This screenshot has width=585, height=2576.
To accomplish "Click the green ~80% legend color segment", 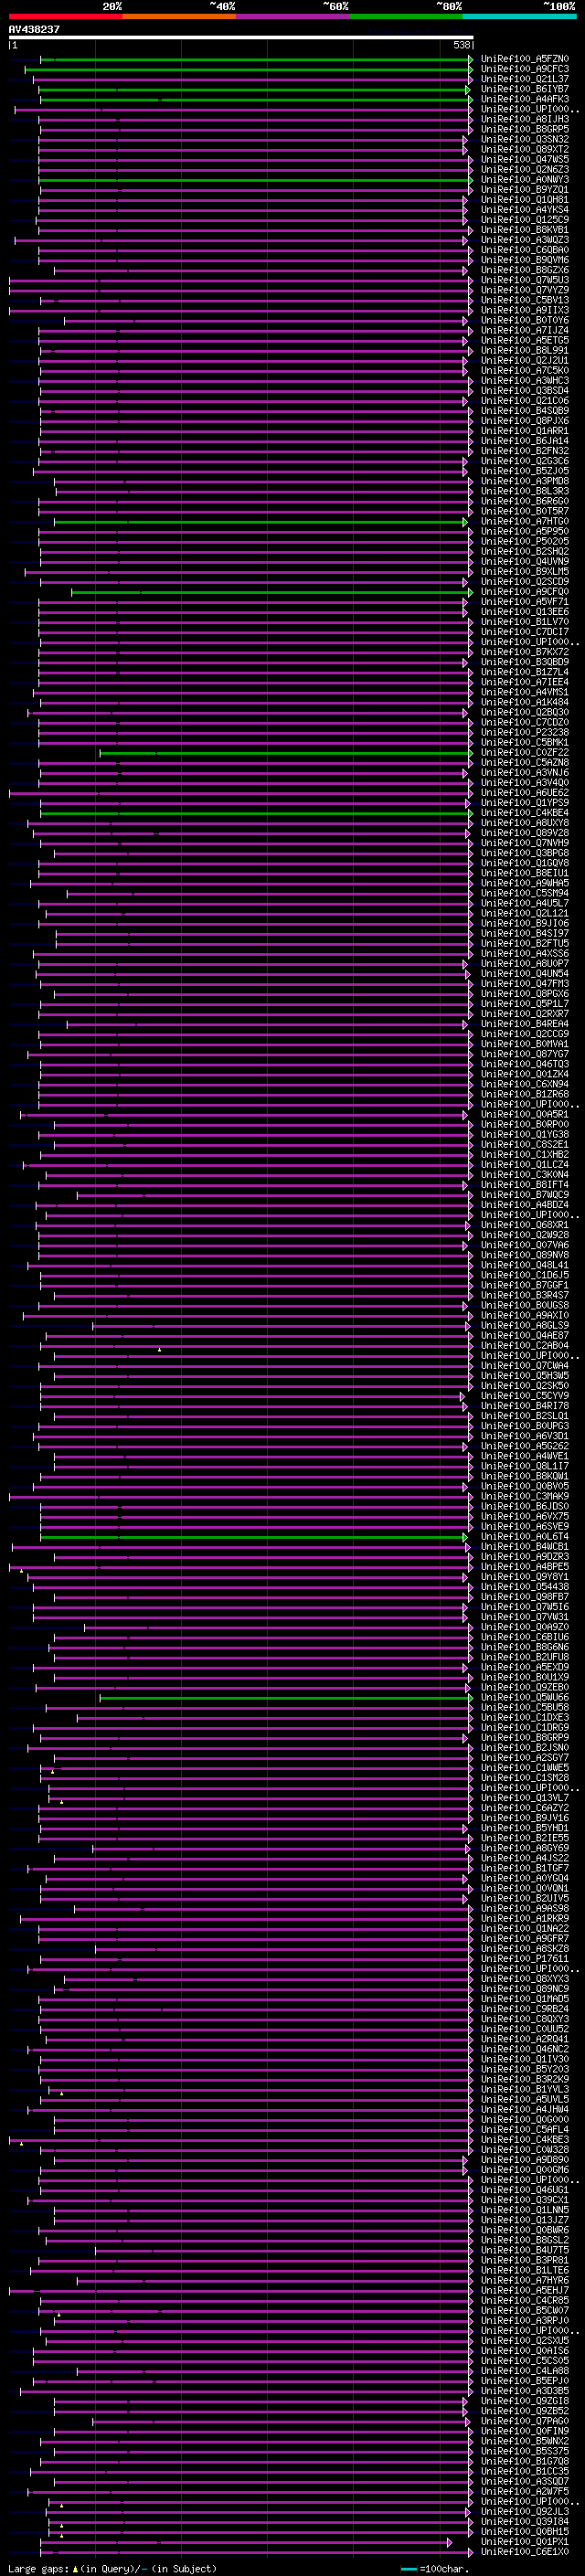I will (406, 16).
